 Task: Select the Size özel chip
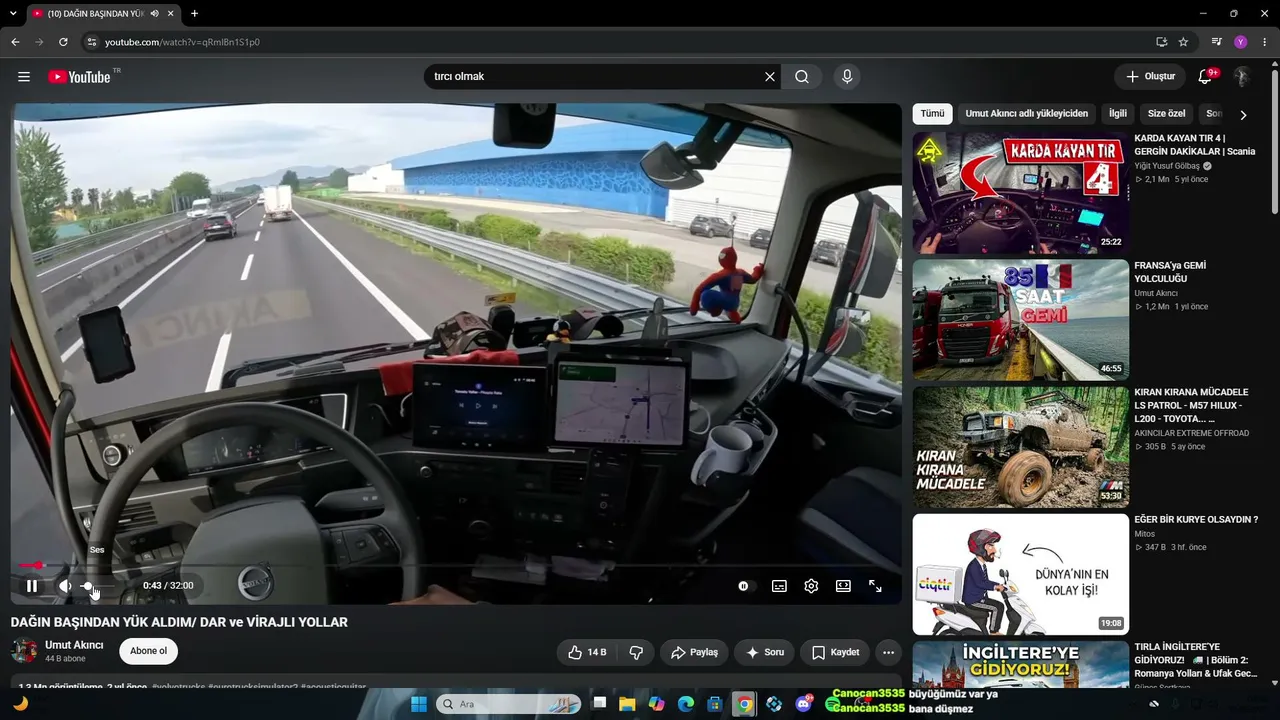click(1167, 114)
